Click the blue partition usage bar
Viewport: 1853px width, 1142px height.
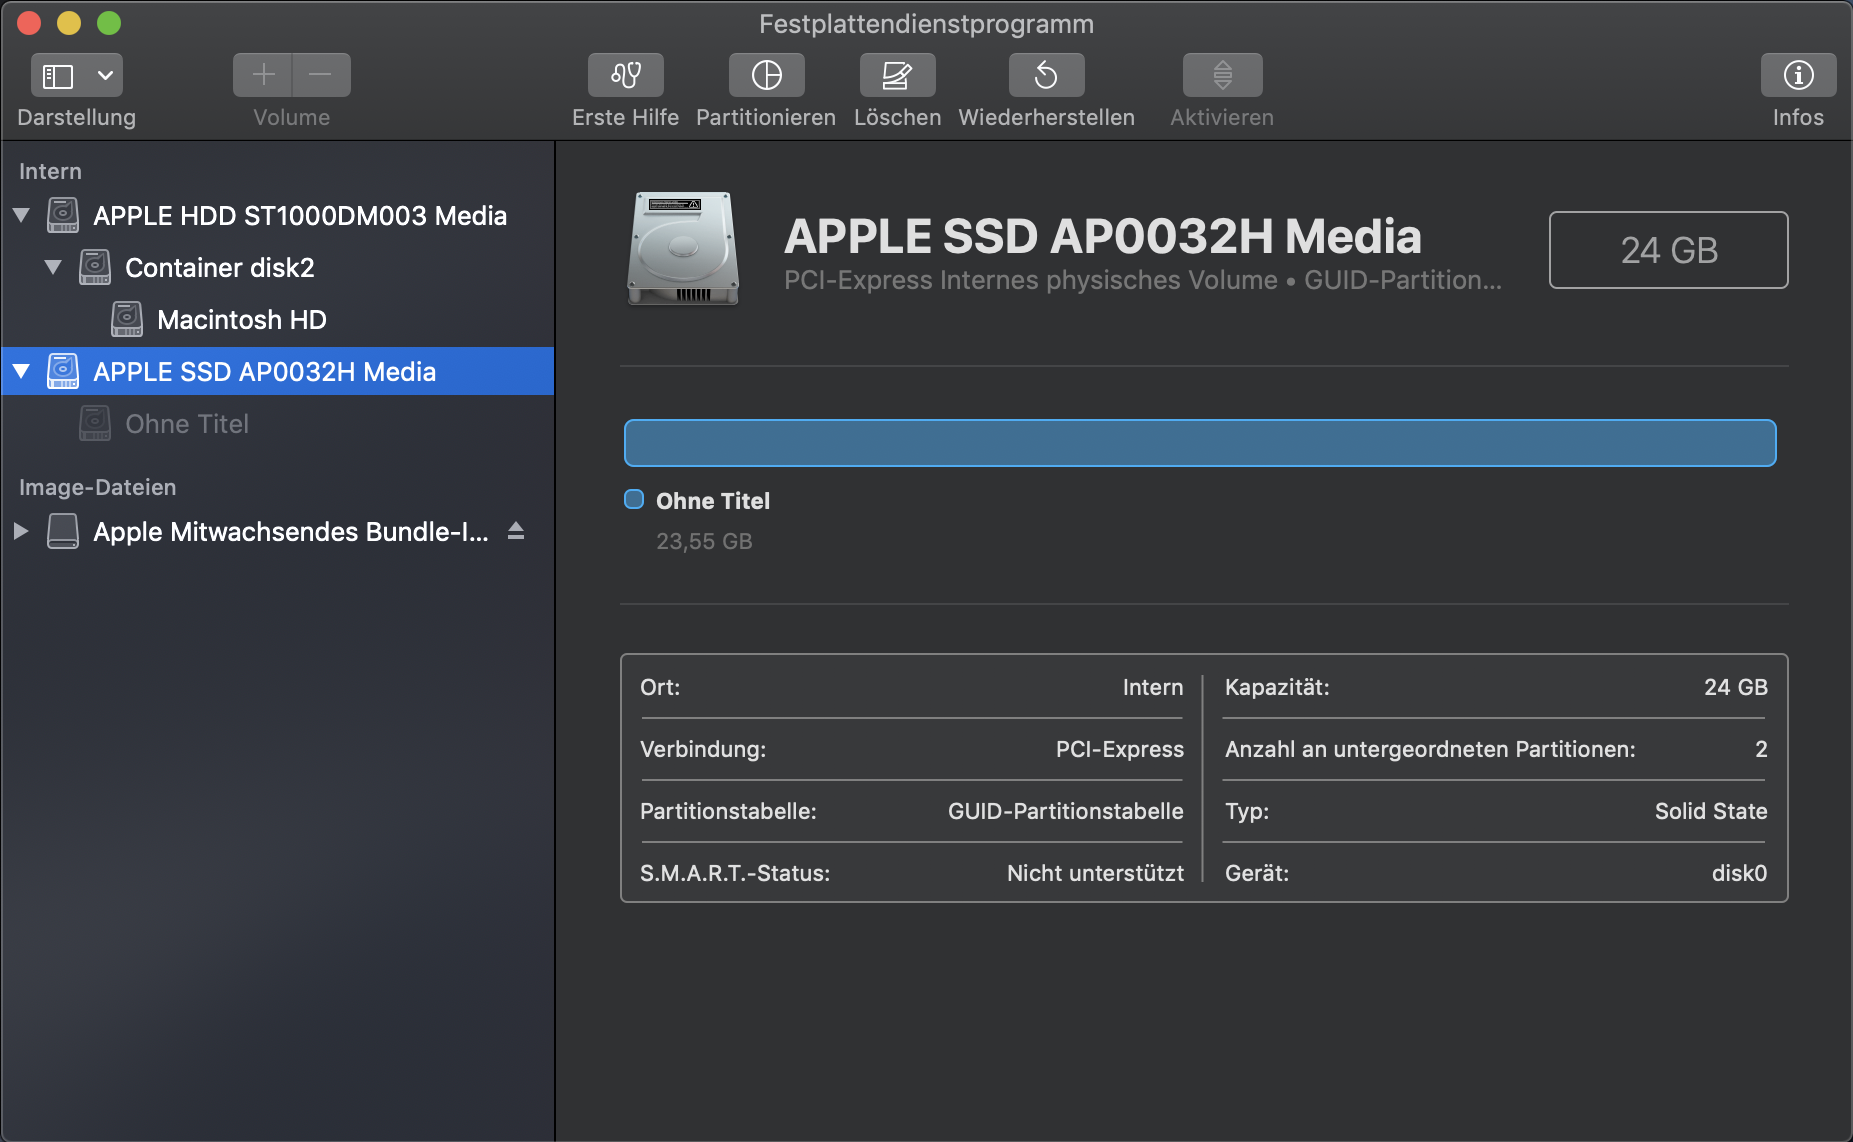click(x=1199, y=443)
